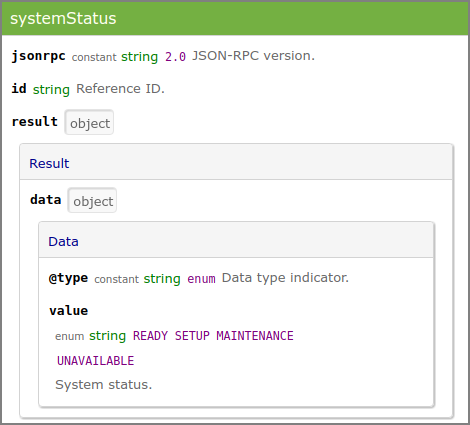Viewport: 470px width, 425px height.
Task: Click the purple enum label after @type
Action: coord(201,279)
